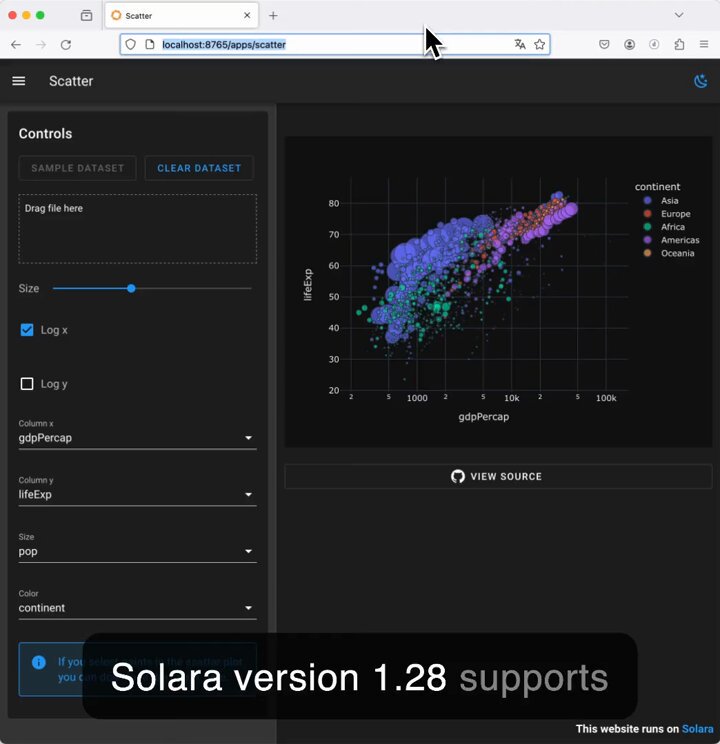Click the View Source button
This screenshot has width=720, height=744.
click(x=498, y=476)
